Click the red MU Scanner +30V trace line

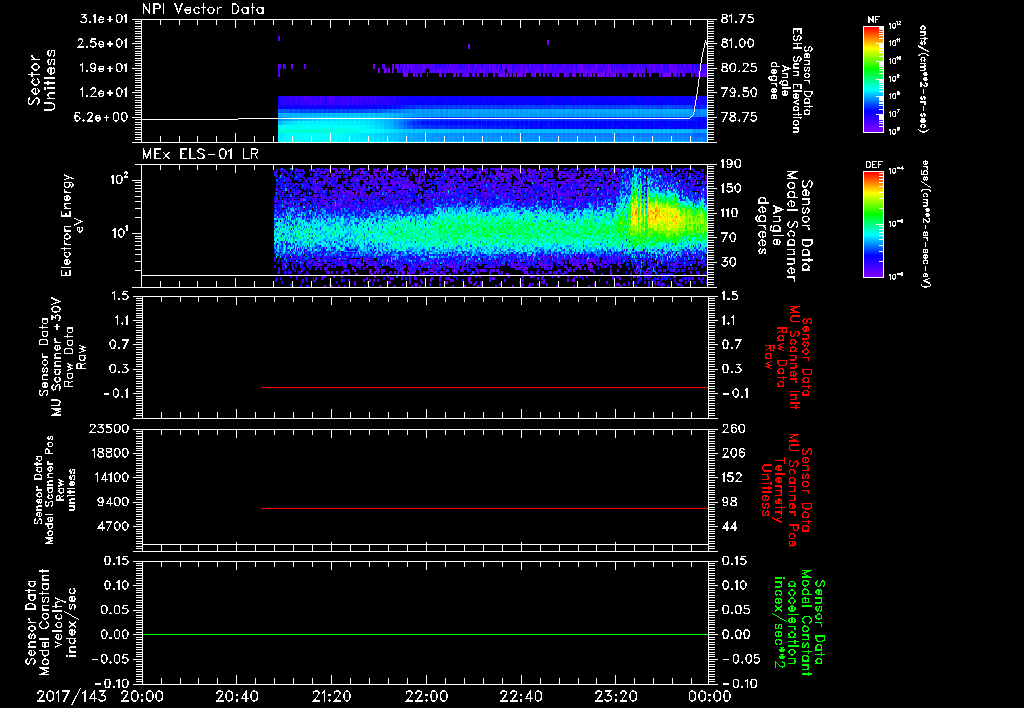pyautogui.click(x=485, y=387)
